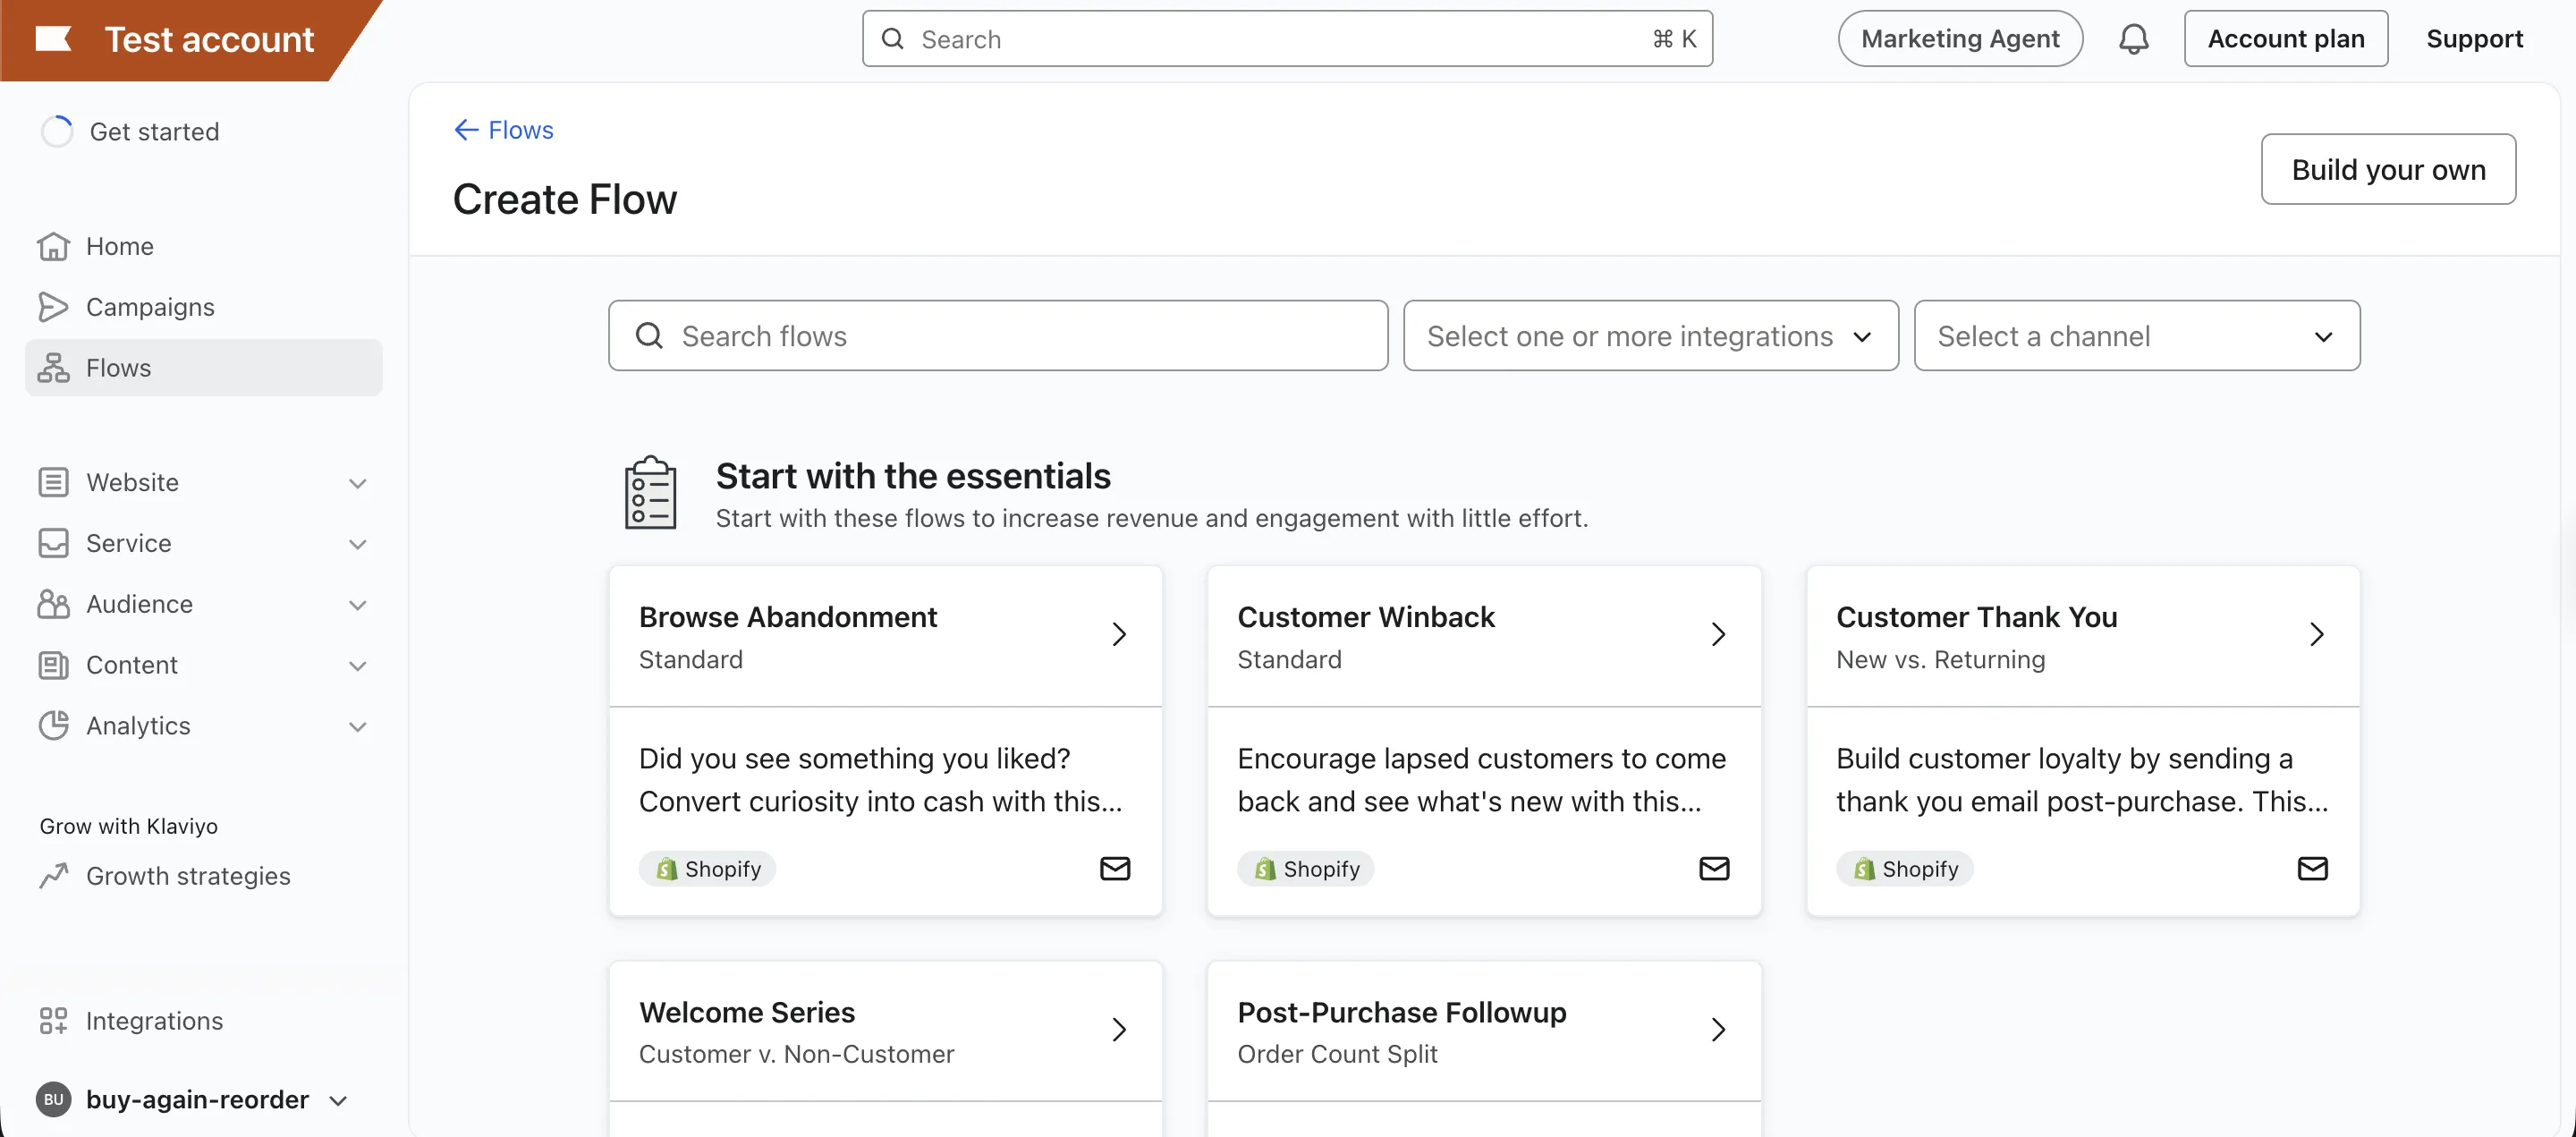Viewport: 2576px width, 1137px height.
Task: Select the Post-Purchase Followup flow title
Action: tap(1402, 1012)
